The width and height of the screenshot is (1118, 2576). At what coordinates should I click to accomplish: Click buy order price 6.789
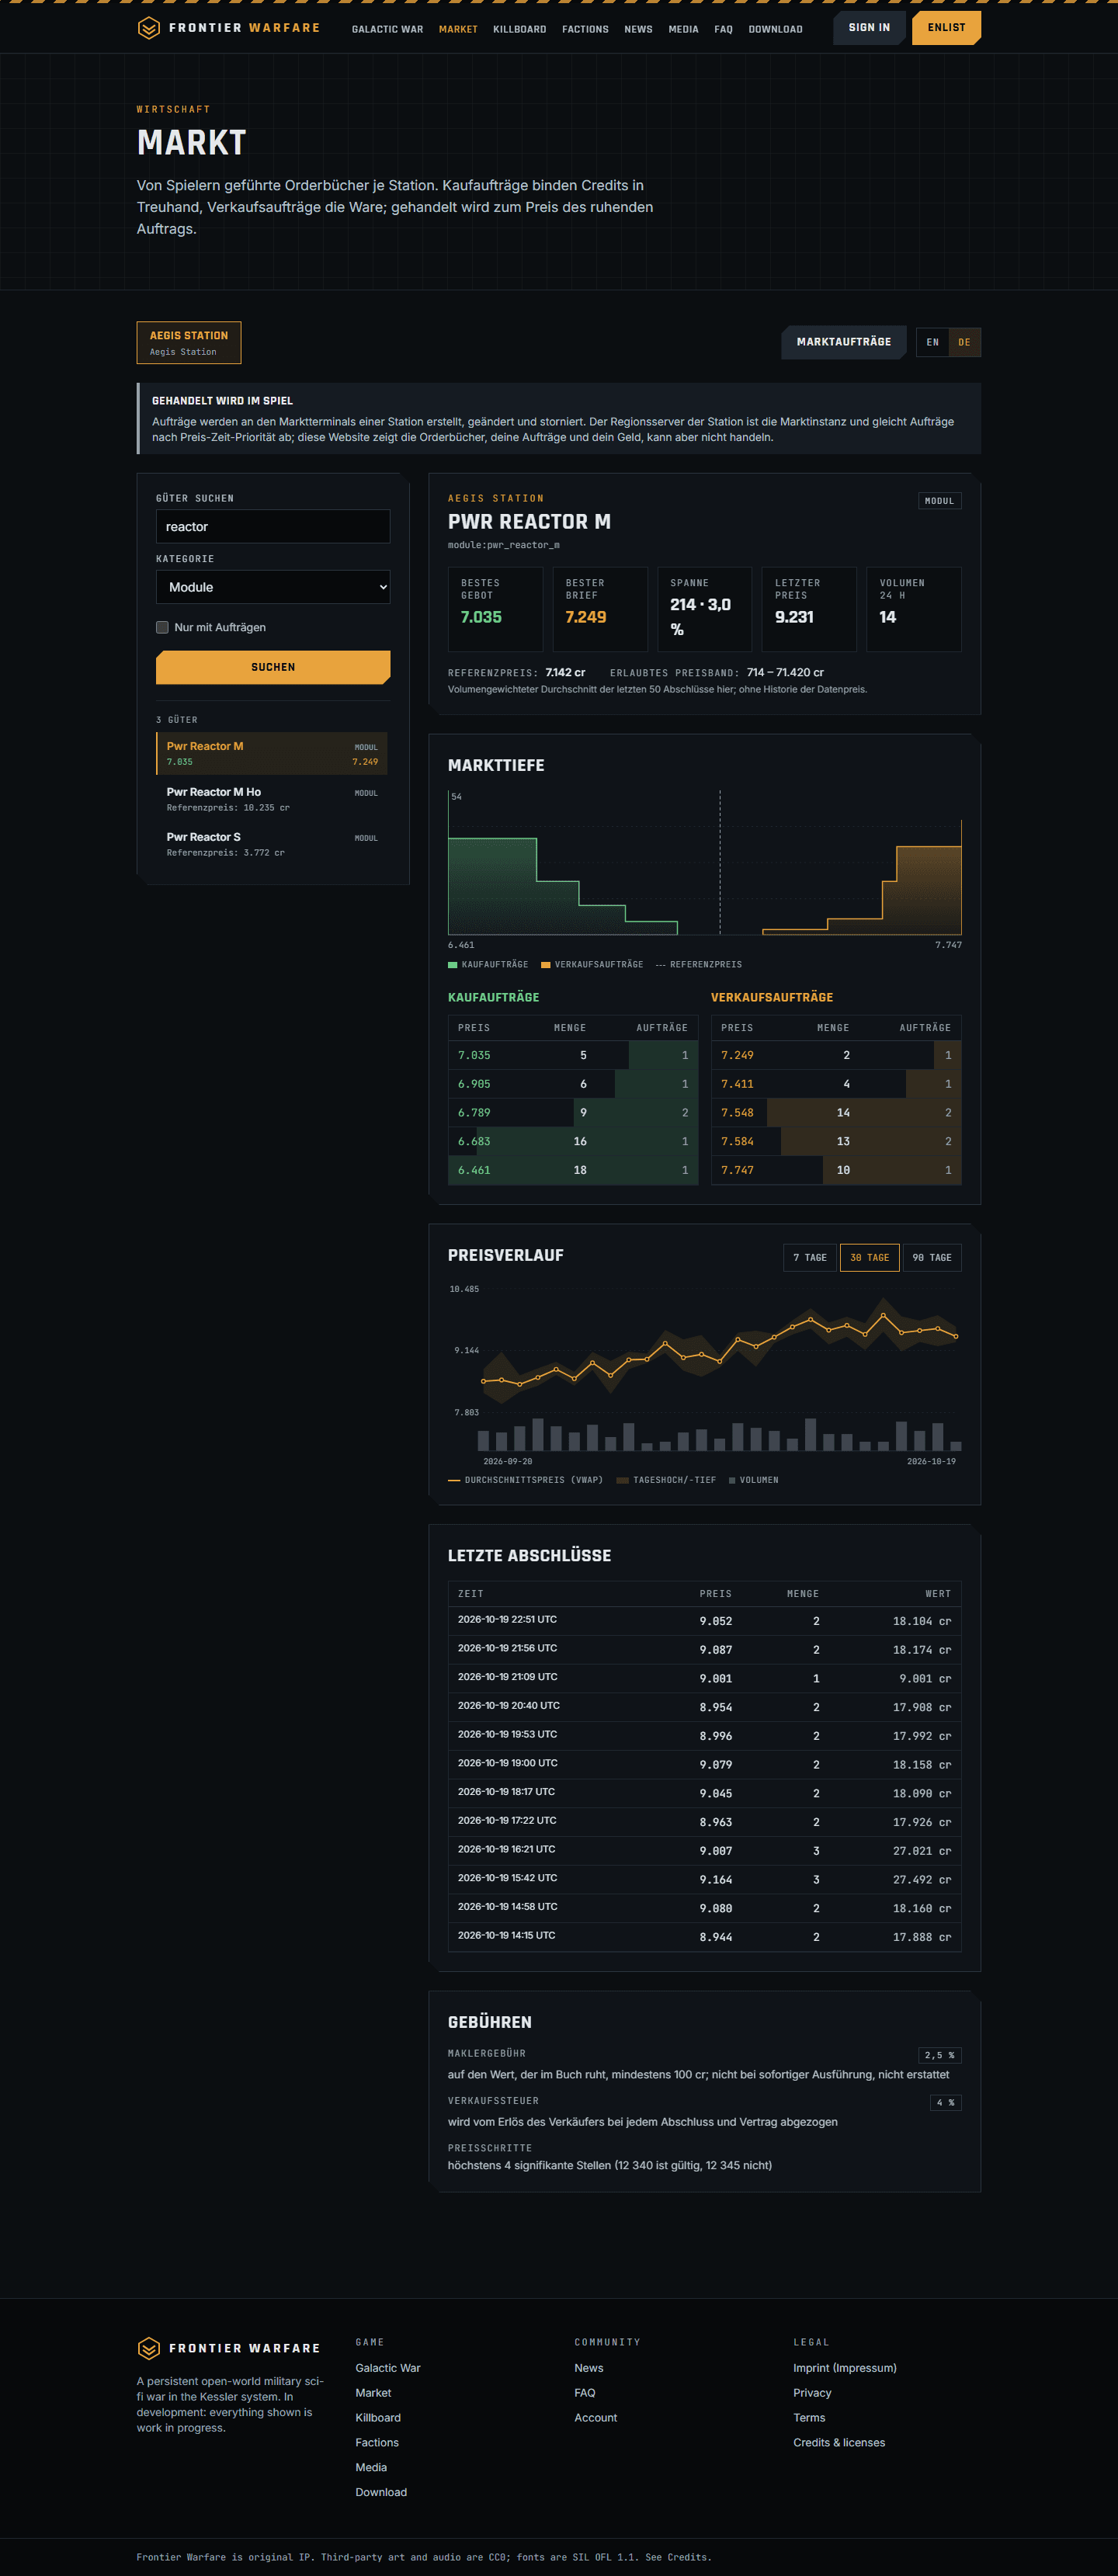[474, 1113]
